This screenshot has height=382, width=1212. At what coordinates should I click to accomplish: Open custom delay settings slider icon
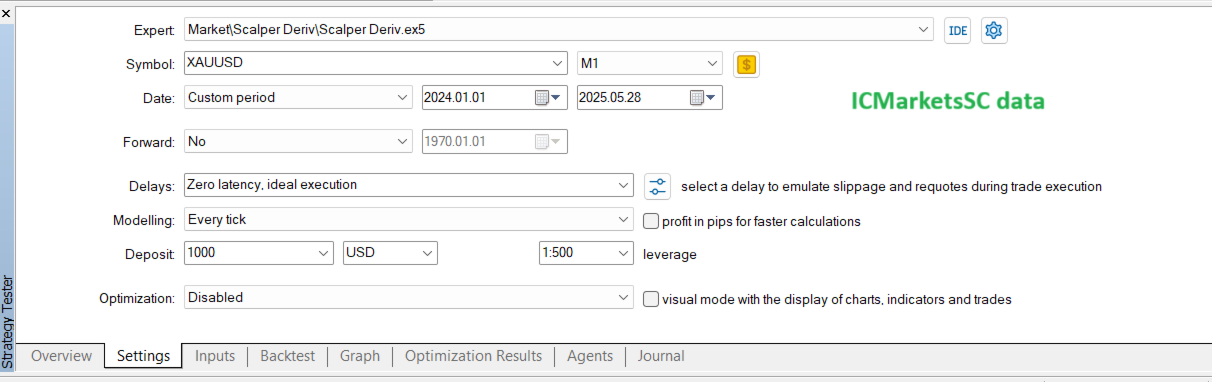657,185
